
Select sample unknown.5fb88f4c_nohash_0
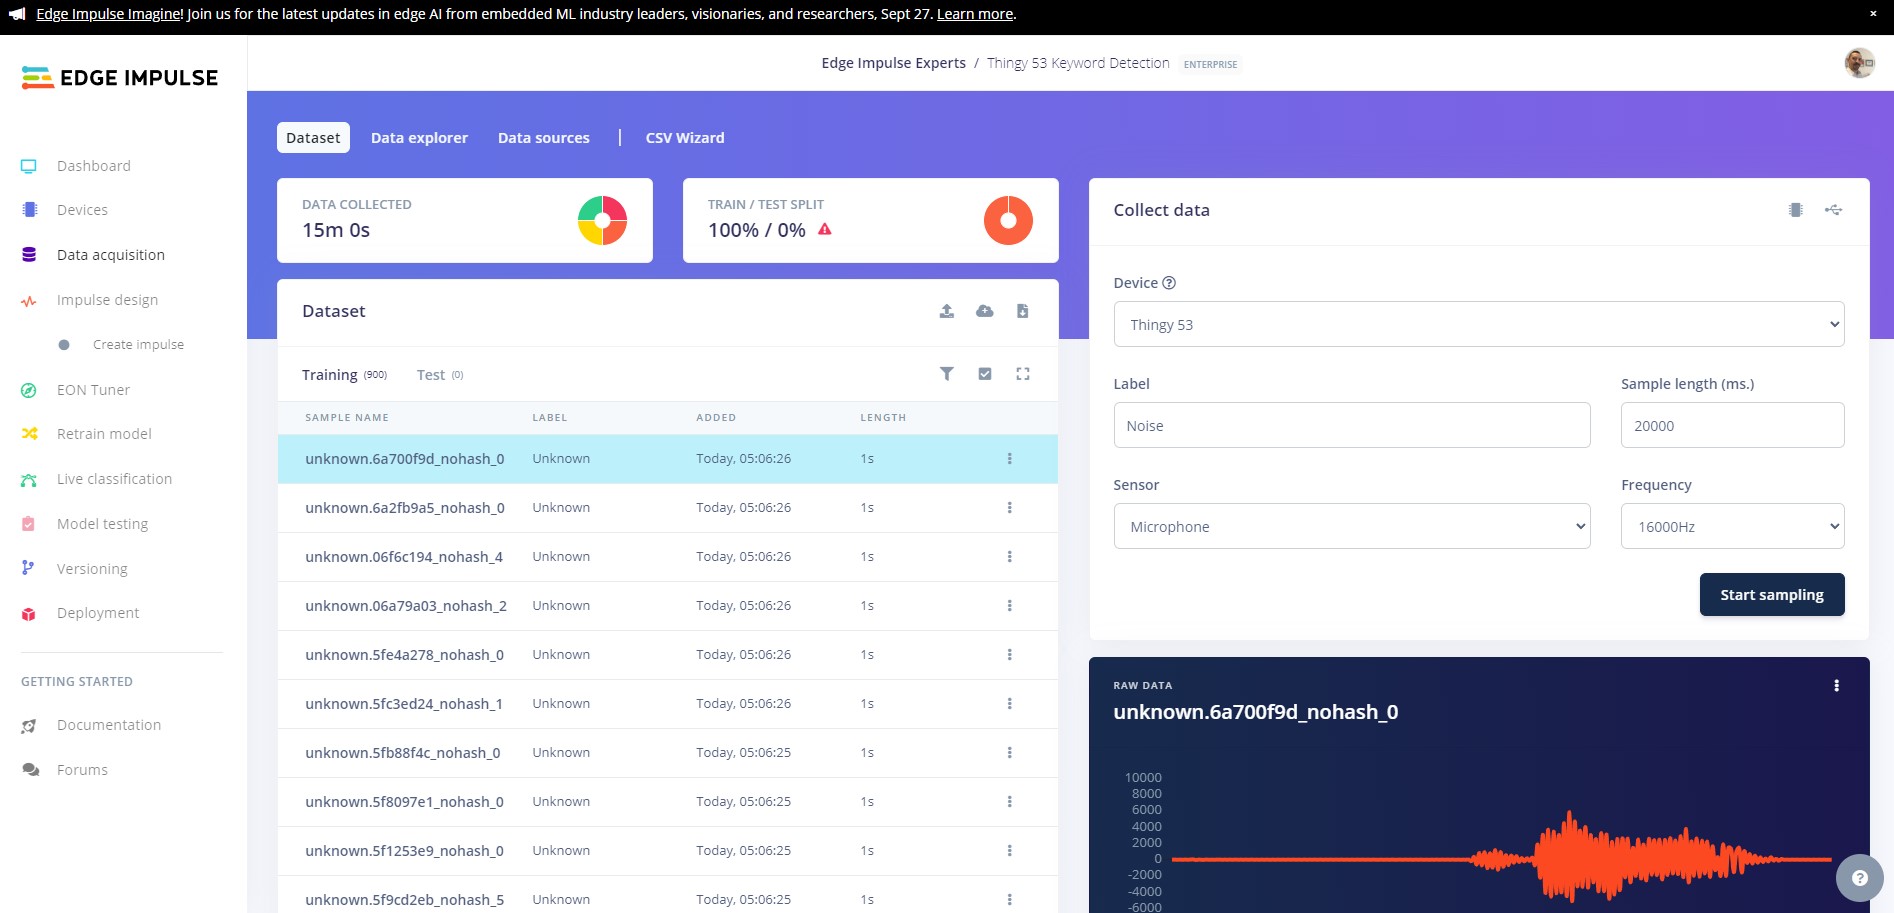click(x=667, y=753)
